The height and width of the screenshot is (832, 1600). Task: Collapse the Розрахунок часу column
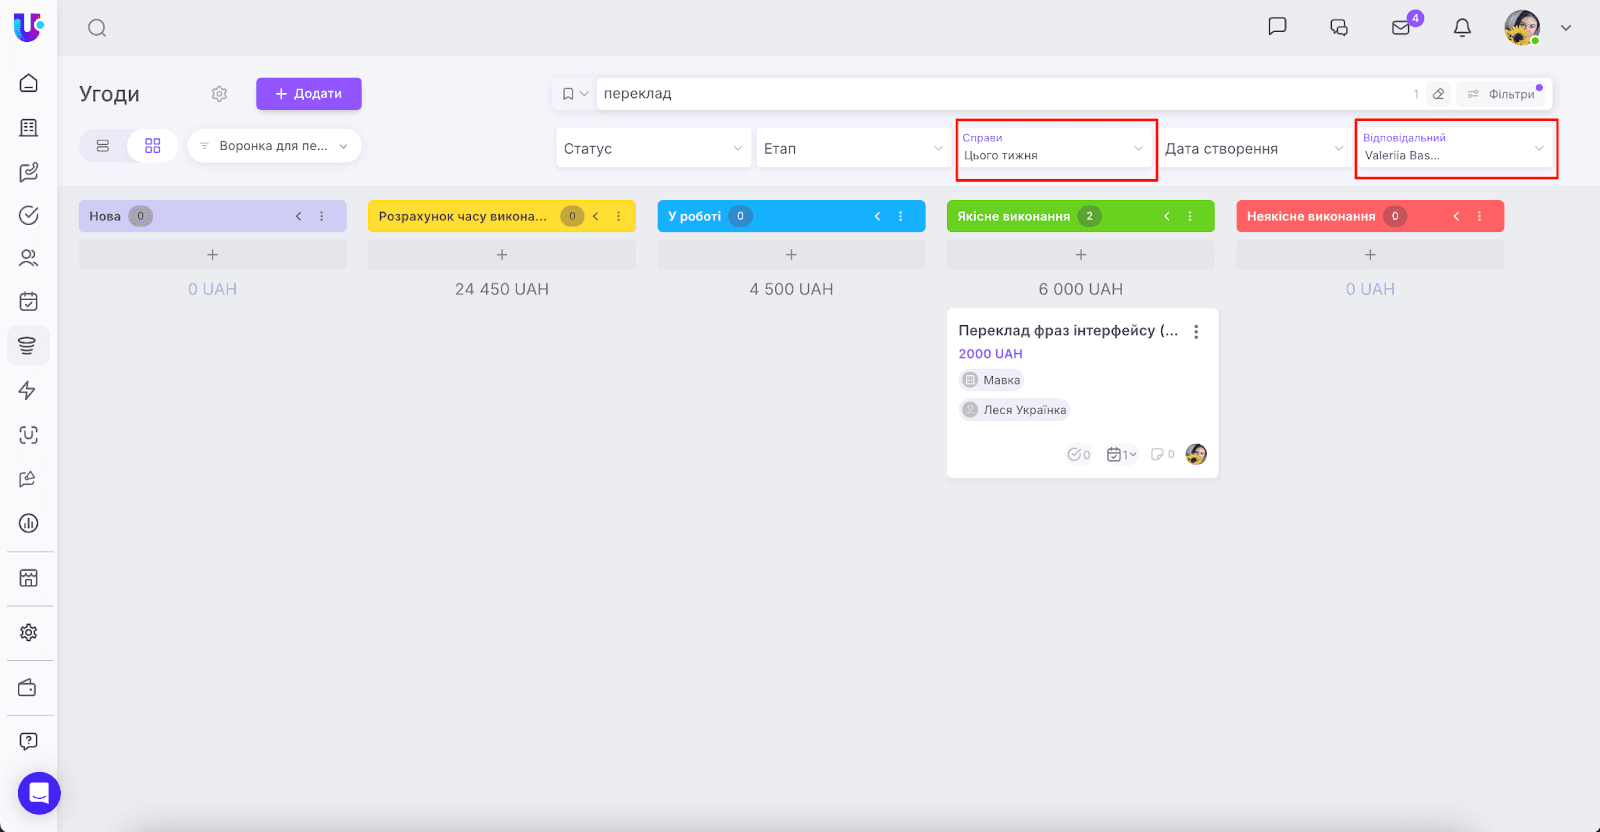tap(595, 216)
